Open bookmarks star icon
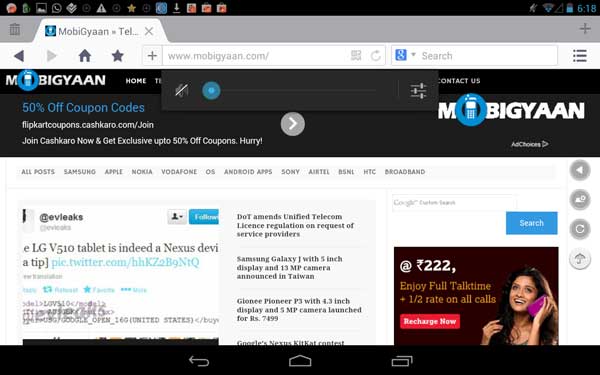This screenshot has width=600, height=375. point(117,55)
